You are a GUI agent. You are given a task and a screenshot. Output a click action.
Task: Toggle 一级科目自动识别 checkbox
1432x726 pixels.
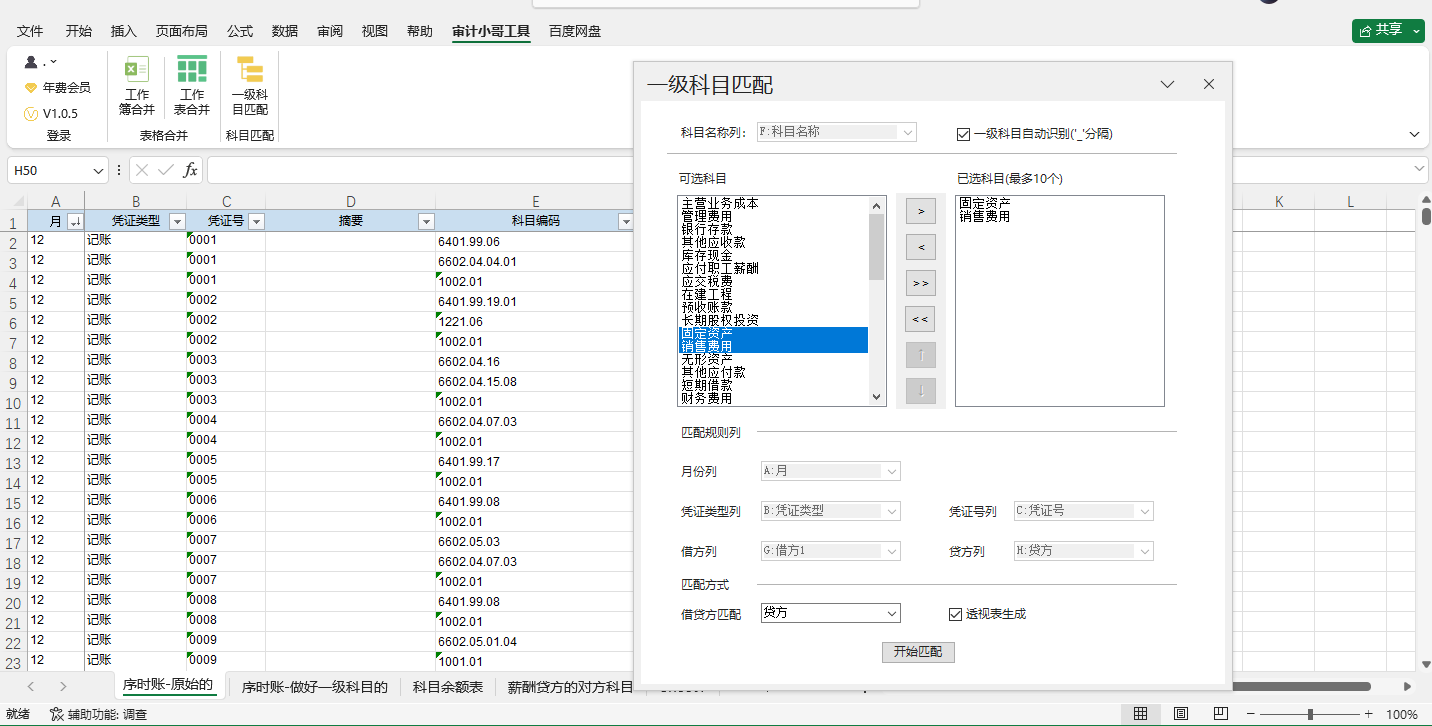tap(964, 133)
